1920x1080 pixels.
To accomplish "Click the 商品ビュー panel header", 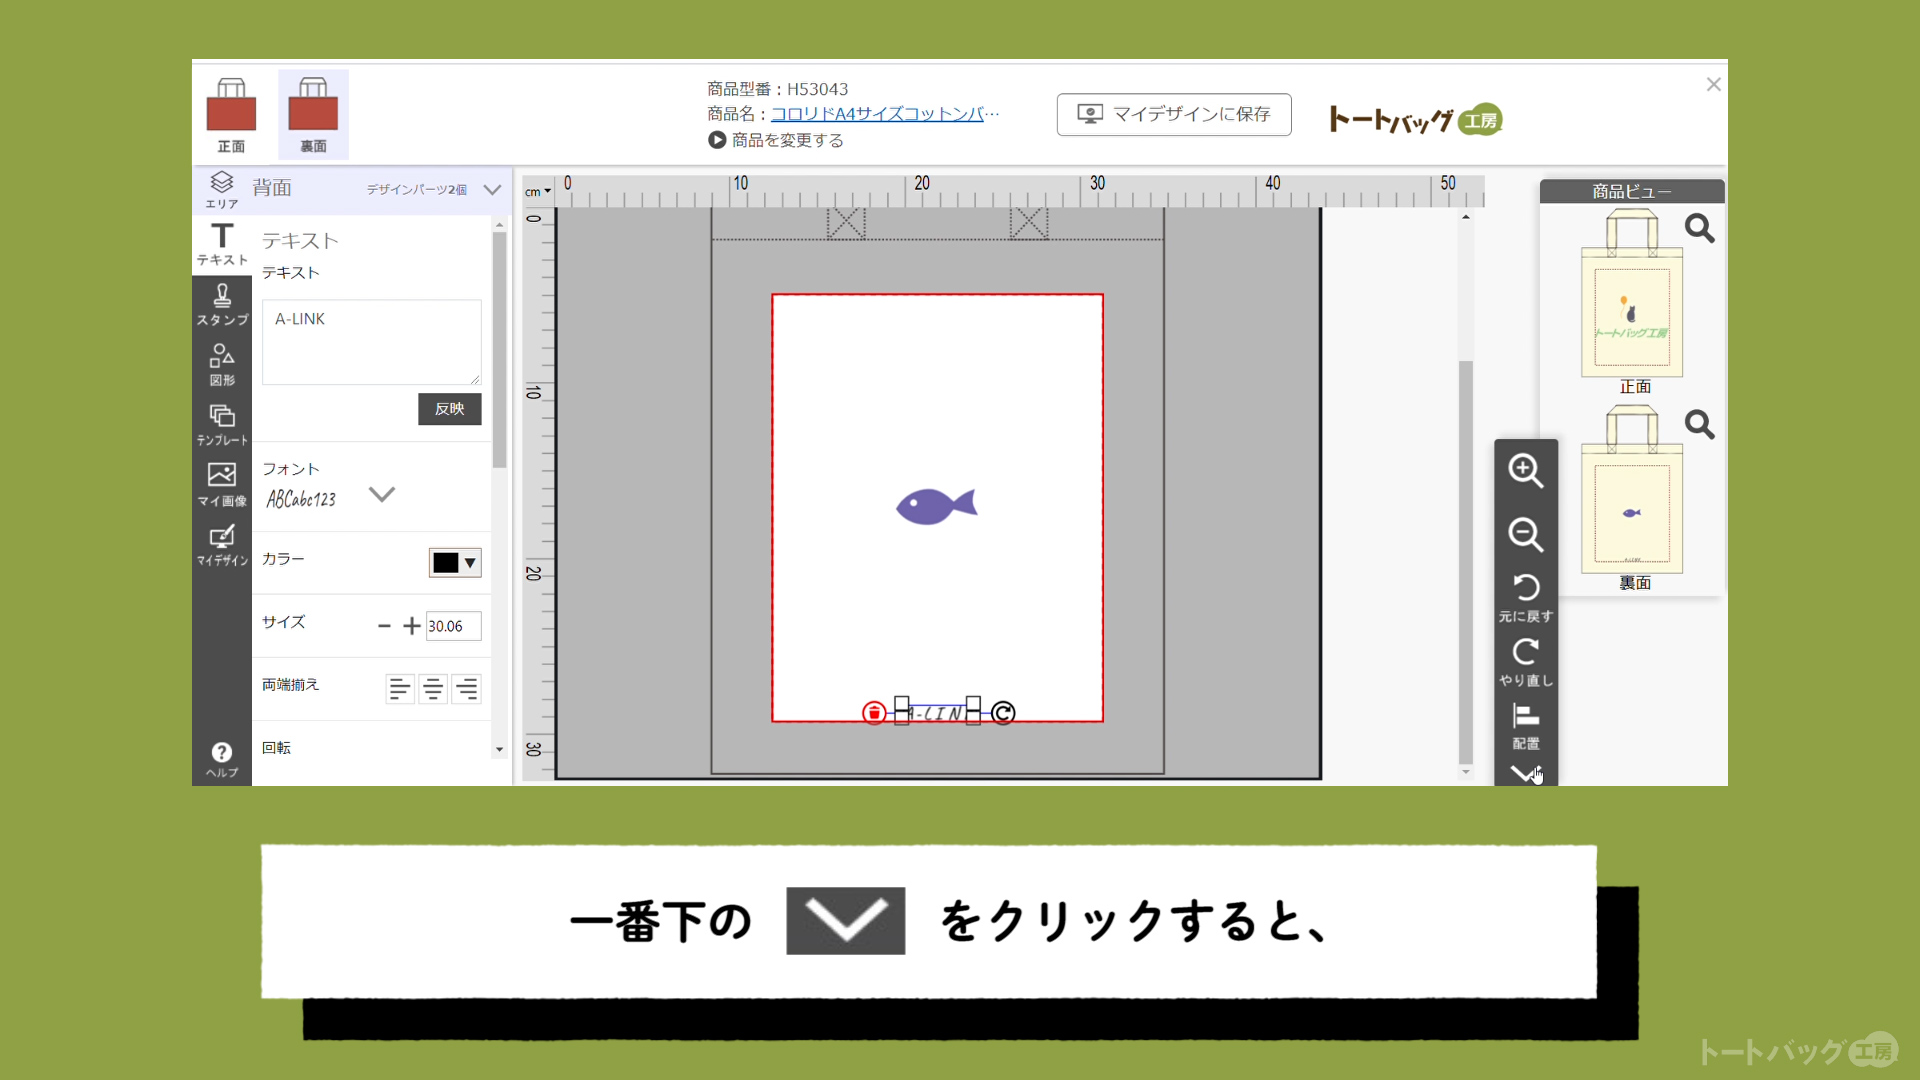I will click(x=1632, y=191).
